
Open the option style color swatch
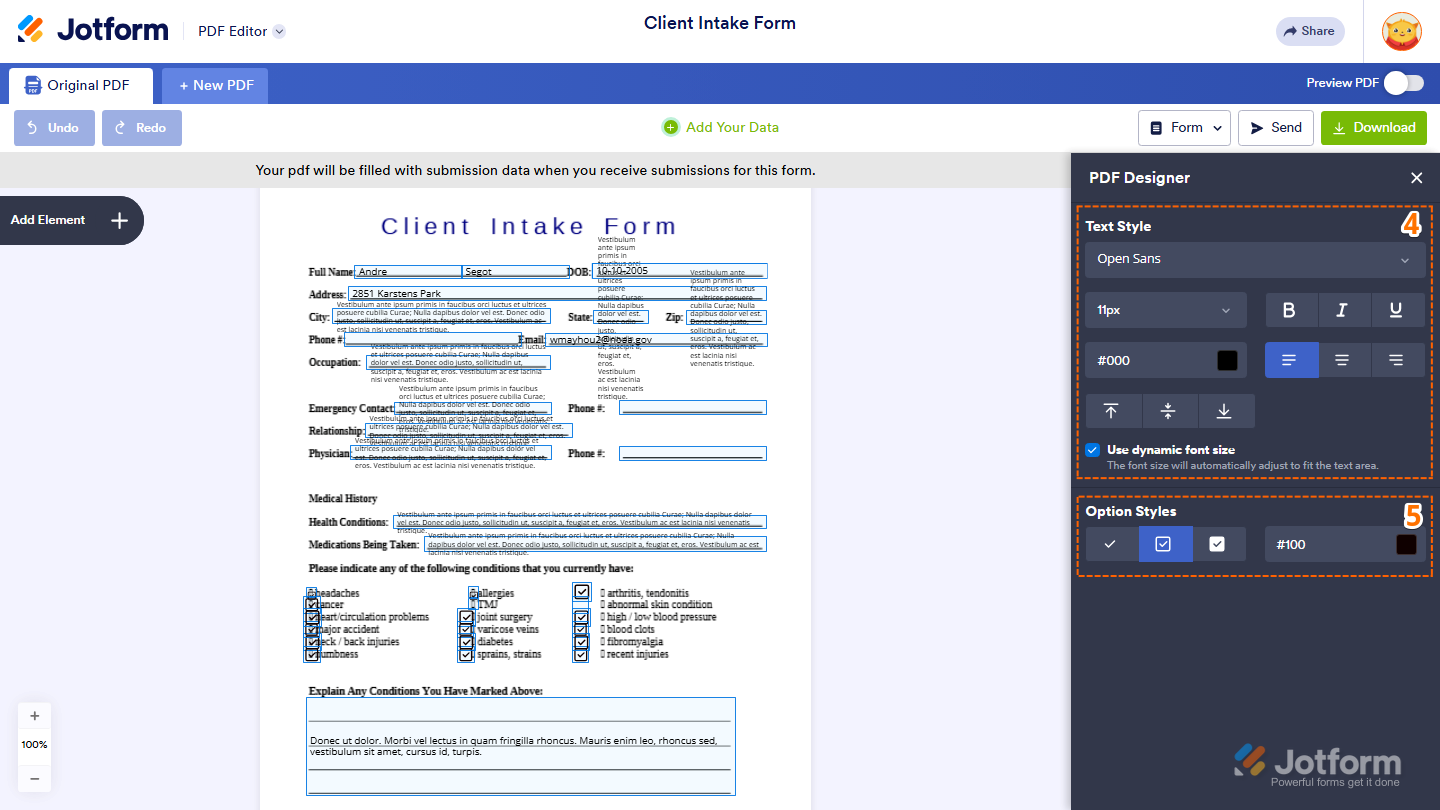(x=1406, y=544)
